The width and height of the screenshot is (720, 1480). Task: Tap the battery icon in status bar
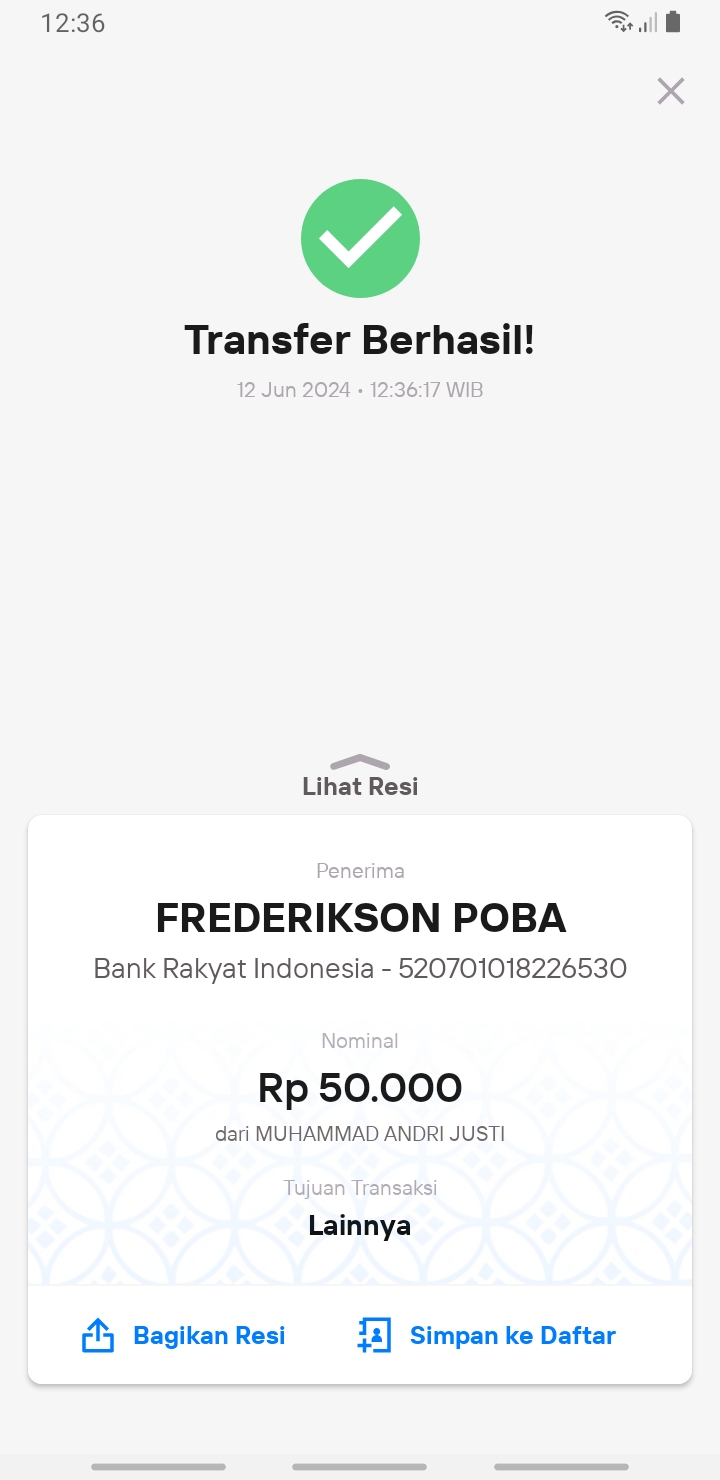point(673,22)
